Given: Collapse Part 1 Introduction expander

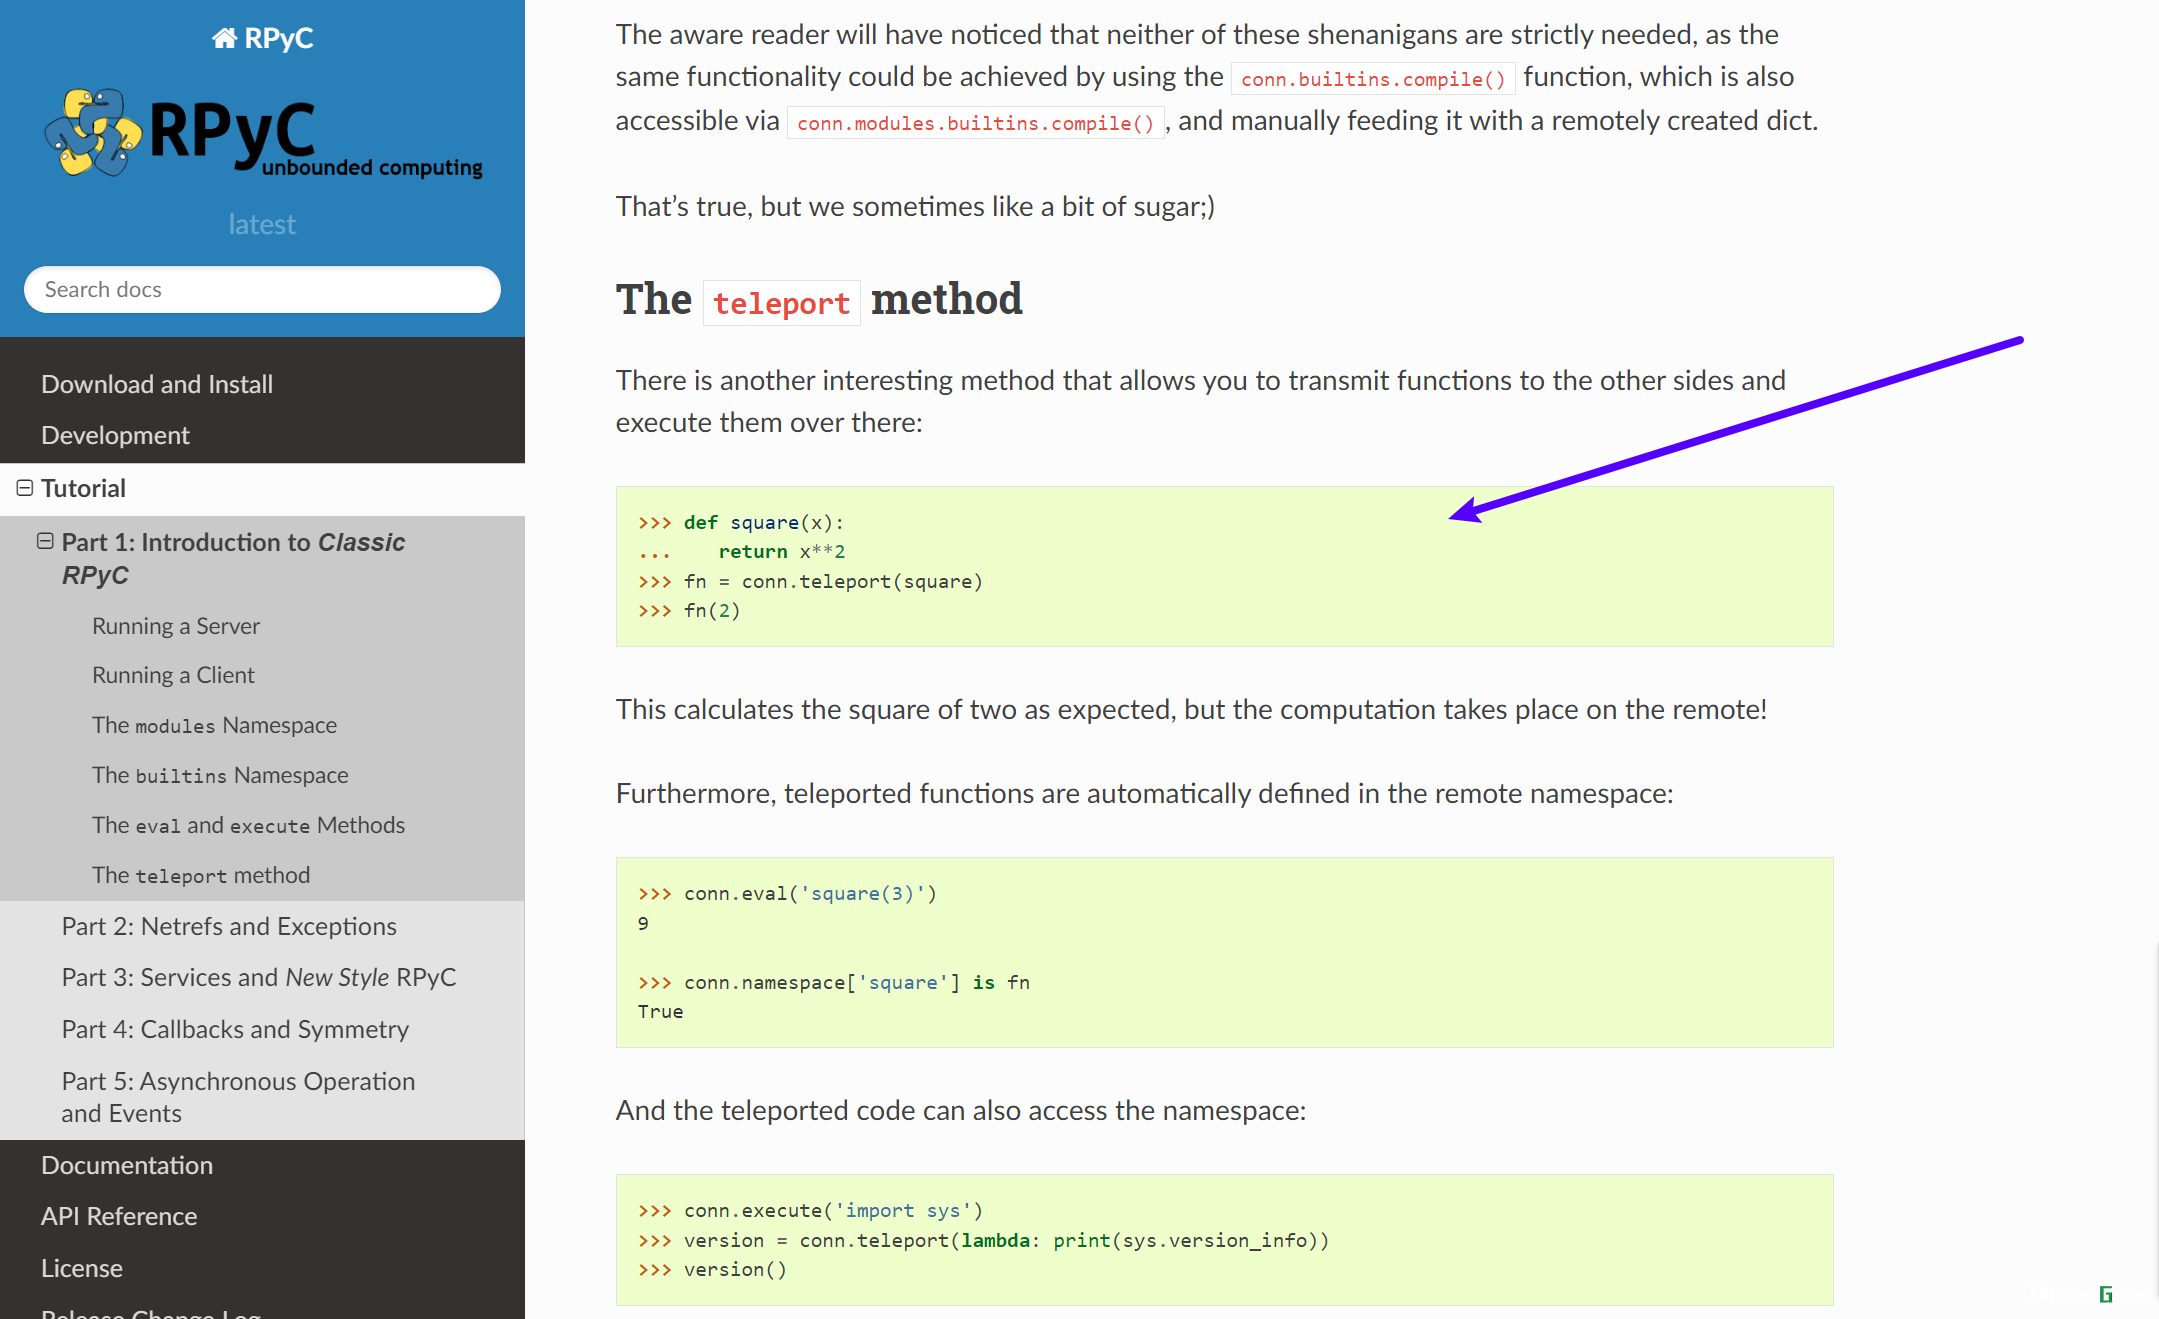Looking at the screenshot, I should (x=45, y=541).
